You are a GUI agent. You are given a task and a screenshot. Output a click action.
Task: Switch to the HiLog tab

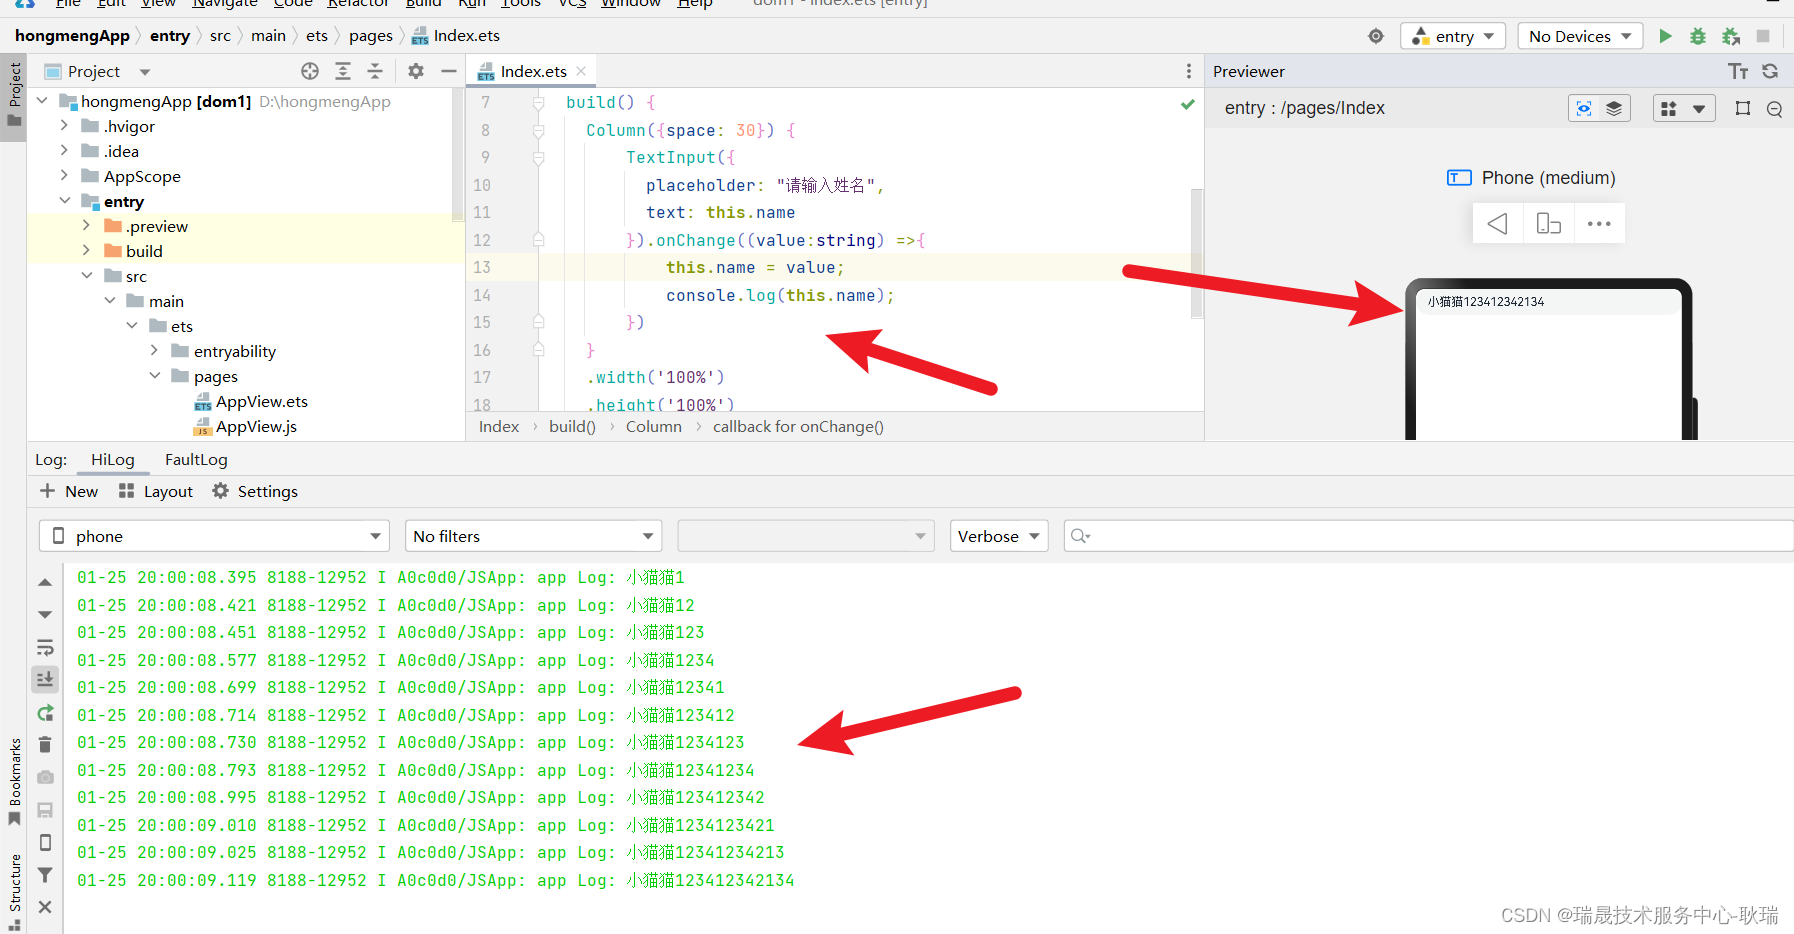point(112,459)
